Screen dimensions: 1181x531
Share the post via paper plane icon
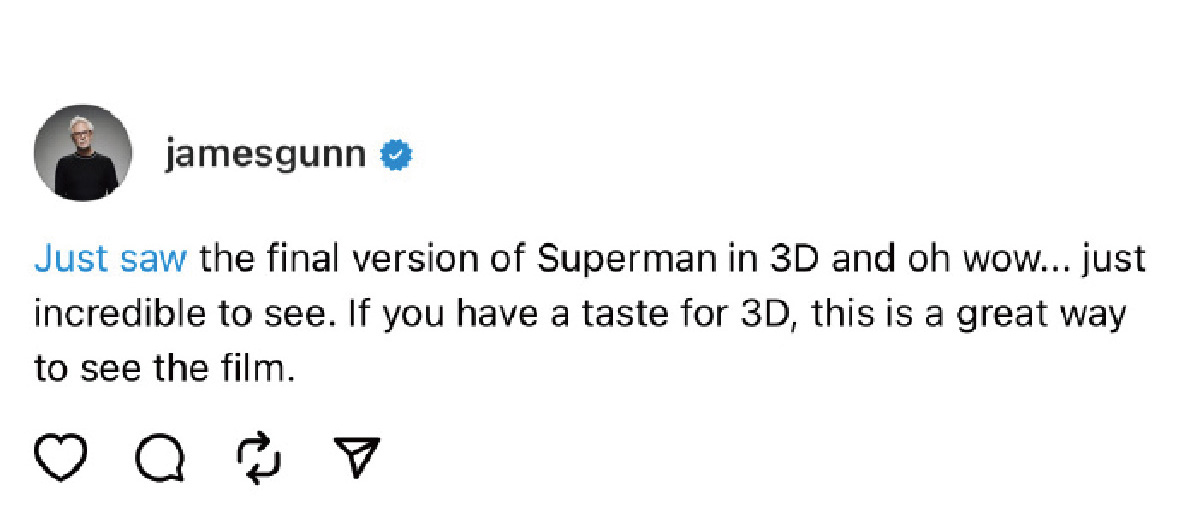[356, 457]
